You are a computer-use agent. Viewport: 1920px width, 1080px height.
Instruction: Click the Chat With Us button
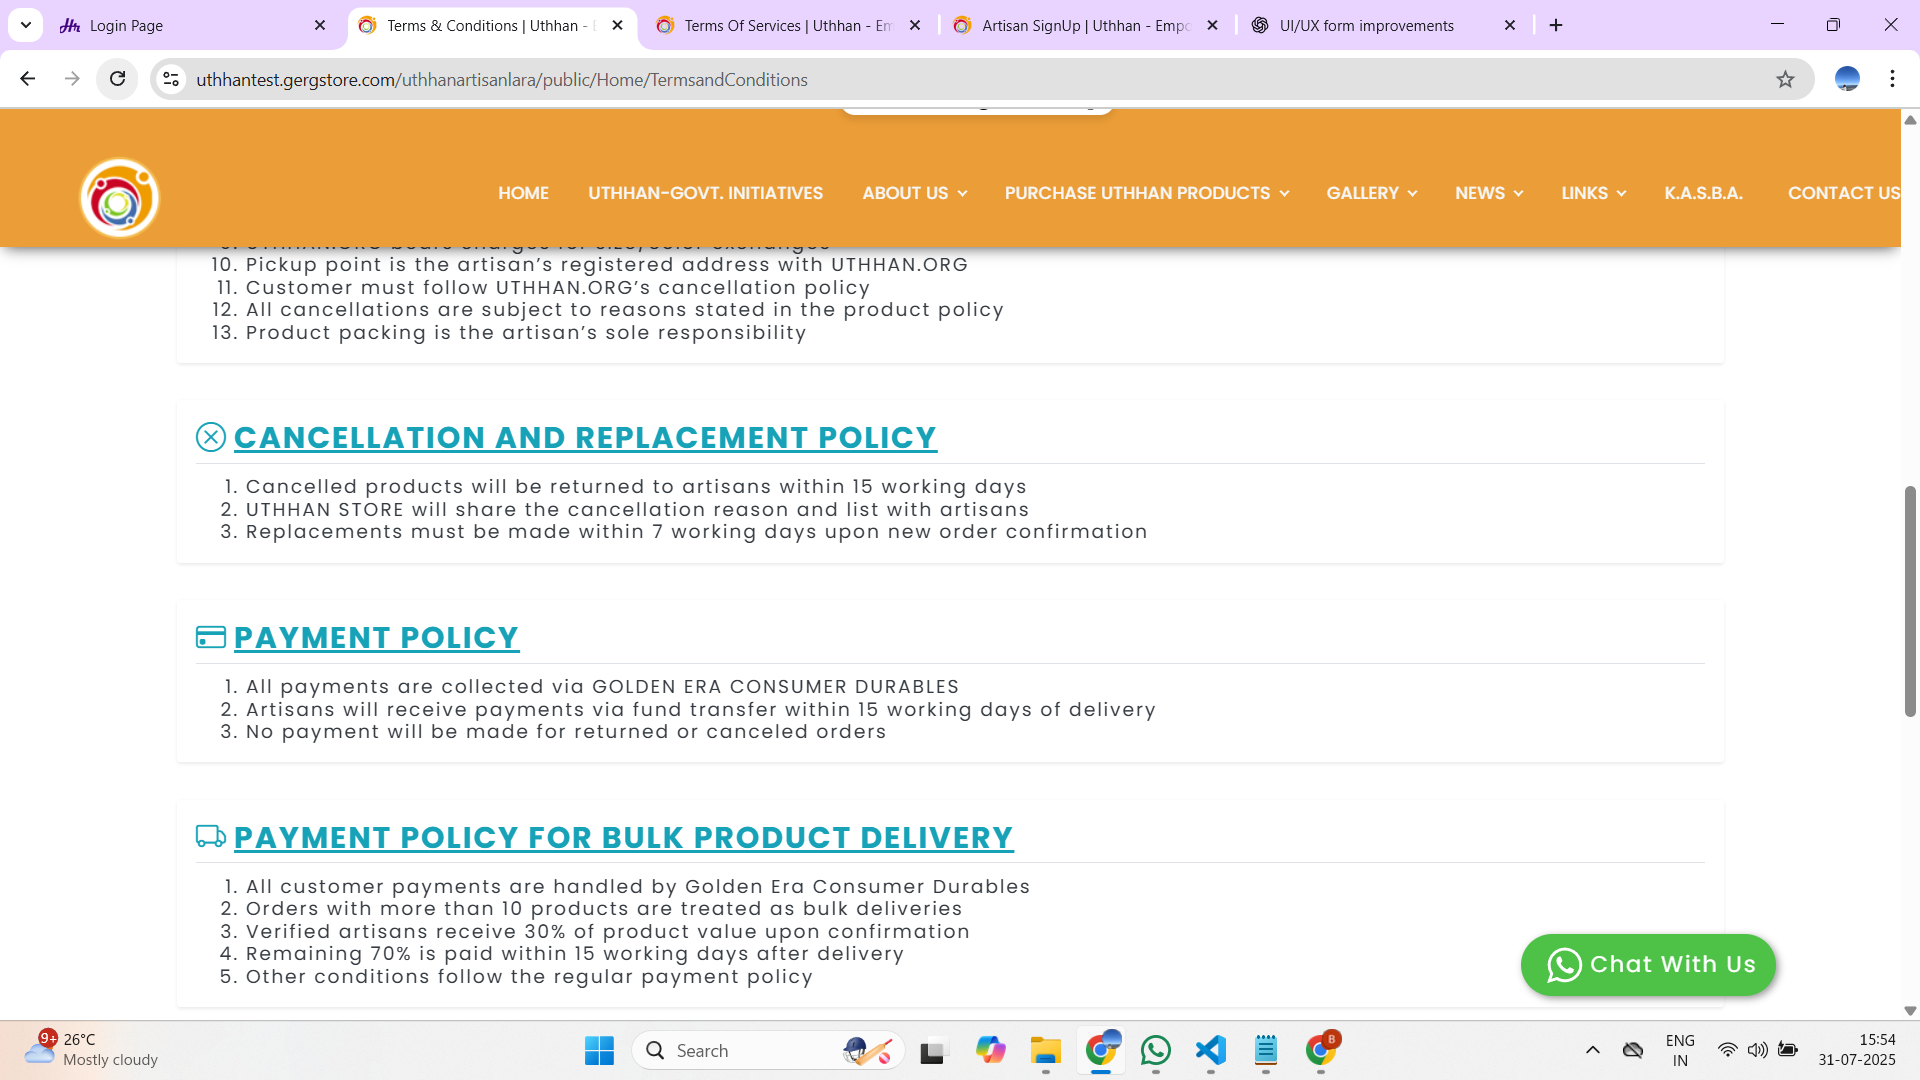click(1648, 964)
